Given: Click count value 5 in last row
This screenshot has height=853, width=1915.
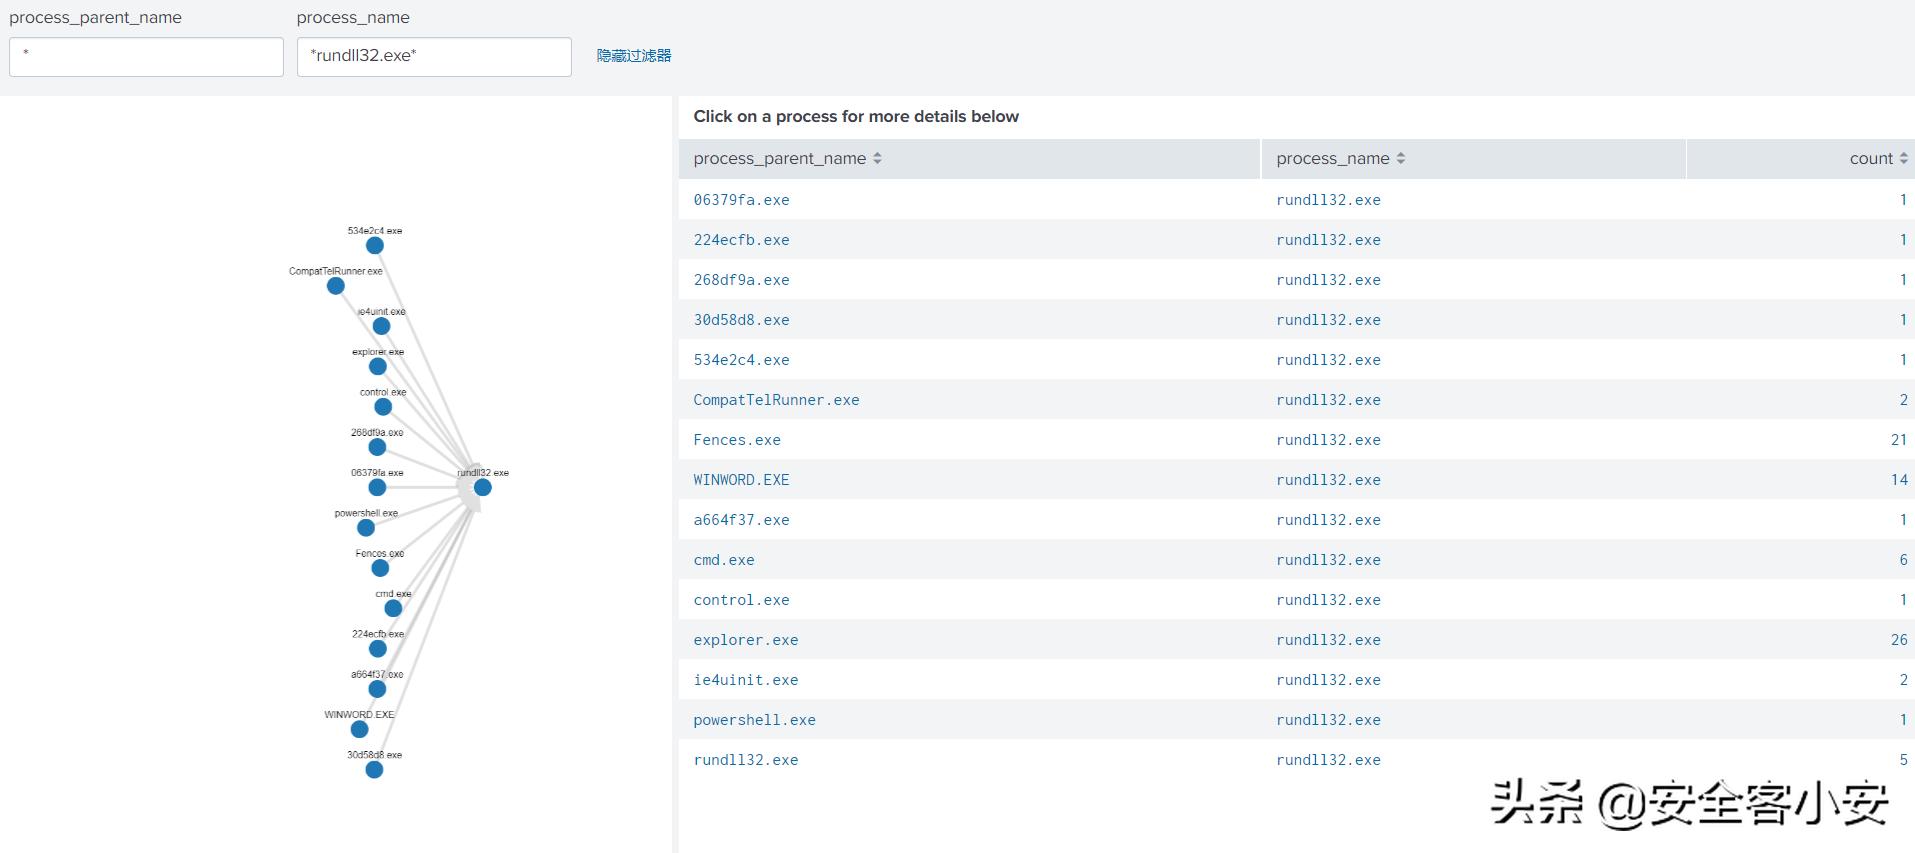Looking at the screenshot, I should click(x=1903, y=760).
